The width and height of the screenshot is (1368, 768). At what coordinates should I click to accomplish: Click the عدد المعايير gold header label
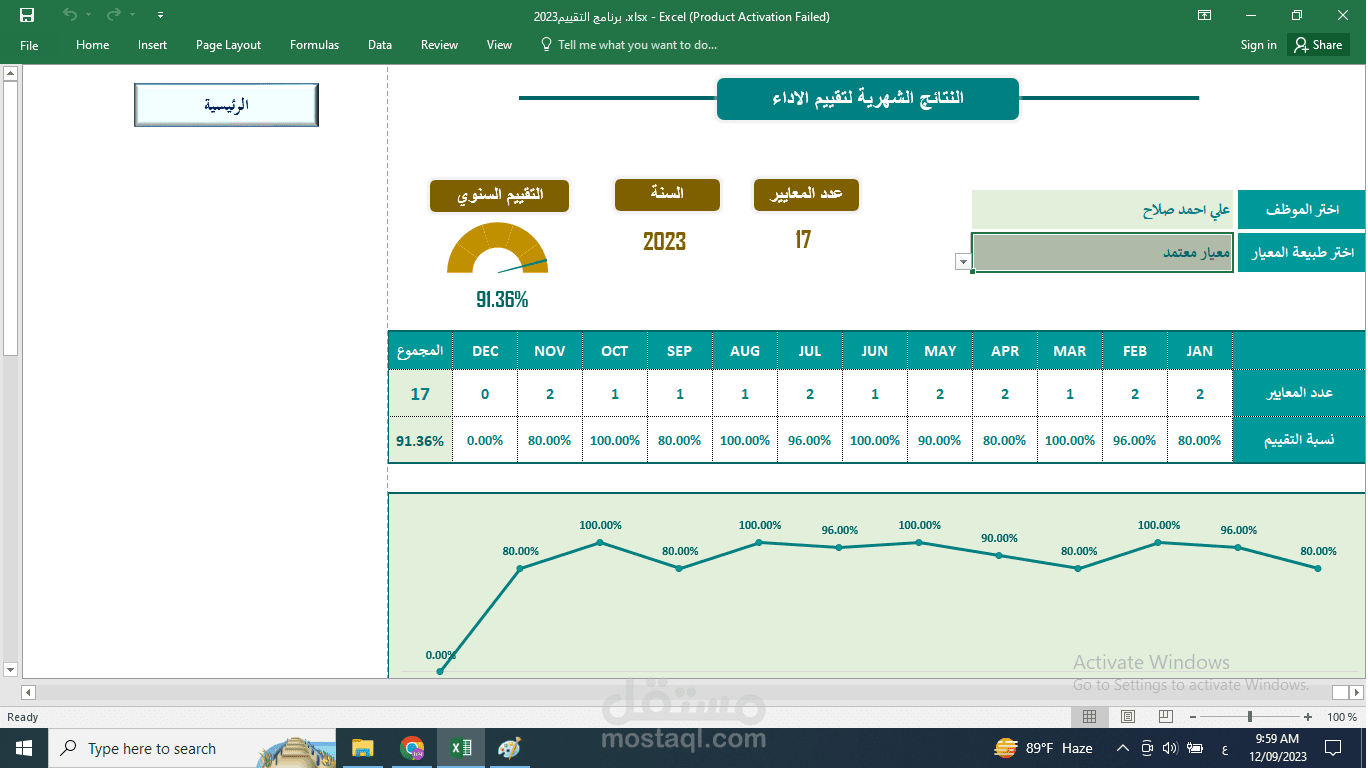coord(806,194)
